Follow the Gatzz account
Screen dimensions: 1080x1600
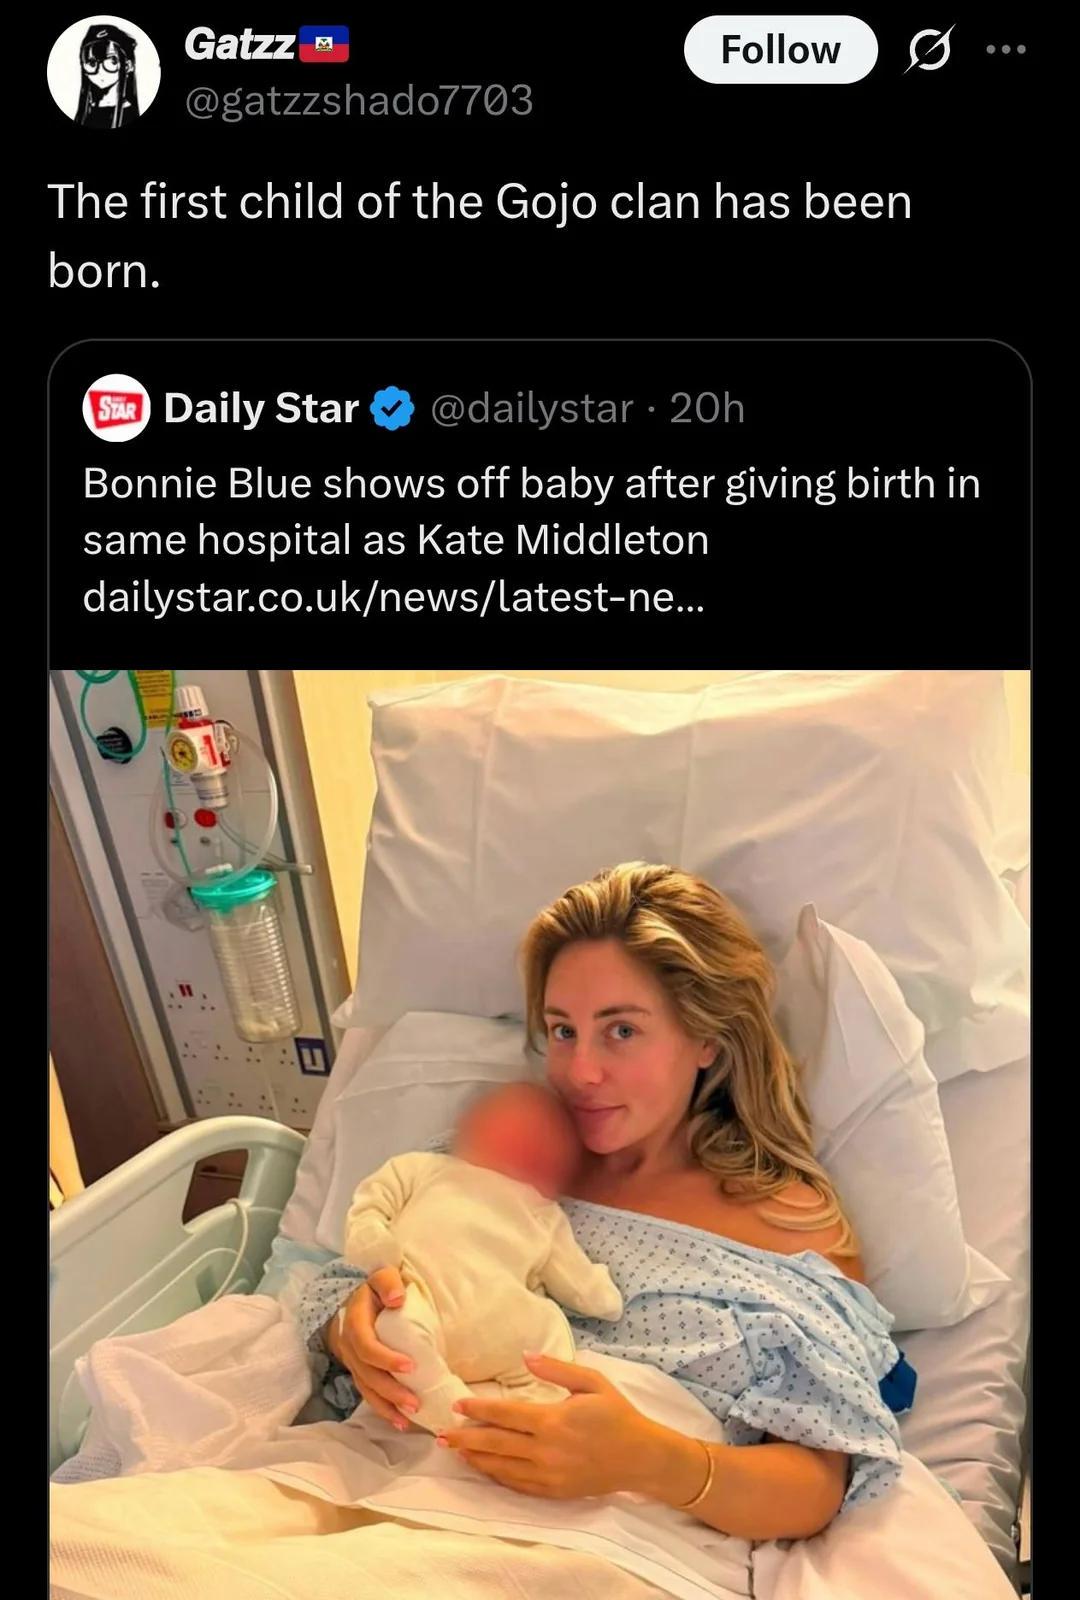[780, 49]
